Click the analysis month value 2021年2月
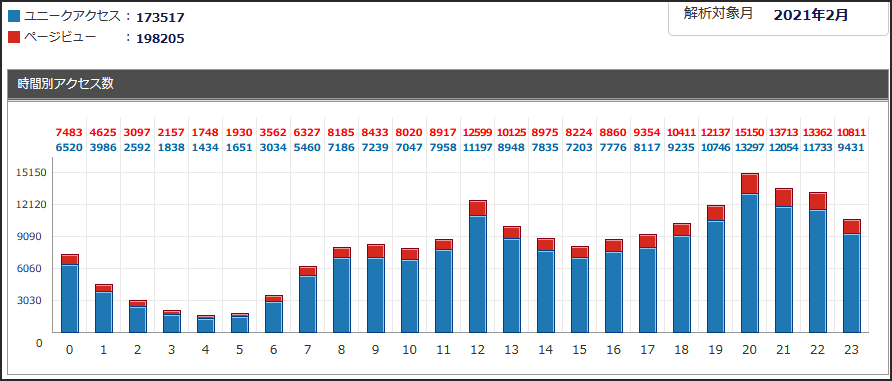 click(811, 15)
